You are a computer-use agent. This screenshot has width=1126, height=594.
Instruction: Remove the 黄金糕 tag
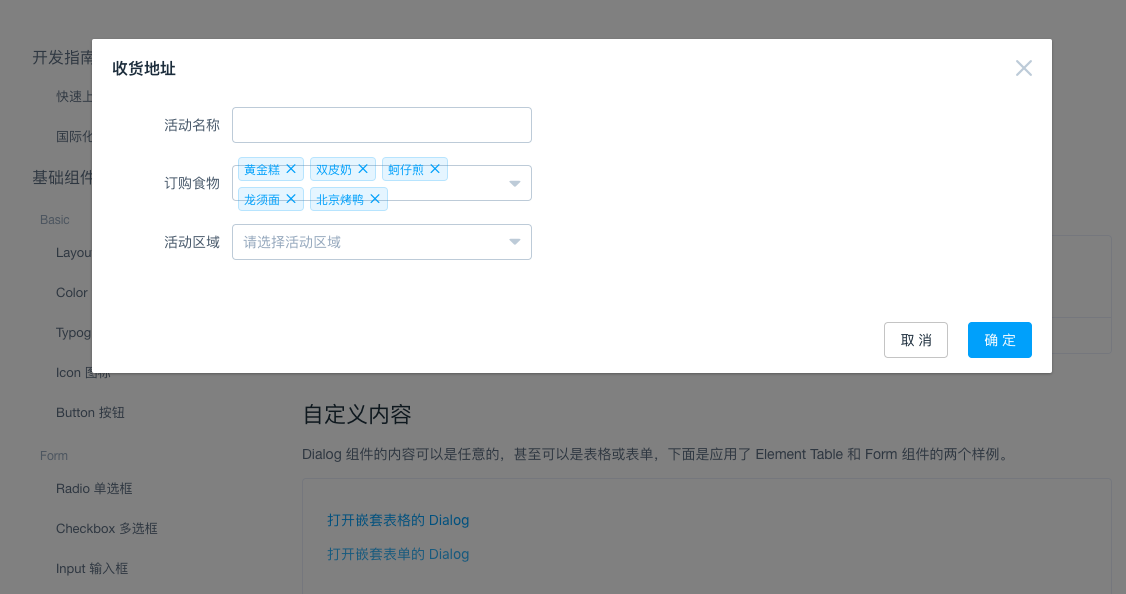tap(290, 168)
